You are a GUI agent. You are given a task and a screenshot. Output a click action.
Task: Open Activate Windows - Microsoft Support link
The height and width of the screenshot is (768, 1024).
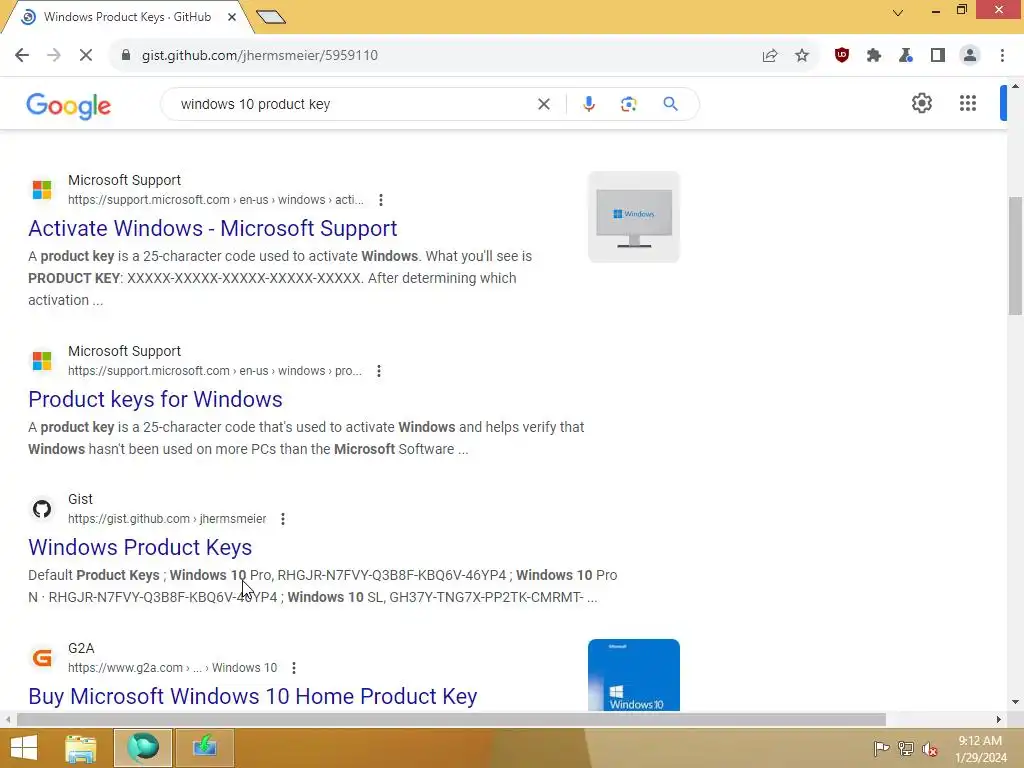coord(212,229)
